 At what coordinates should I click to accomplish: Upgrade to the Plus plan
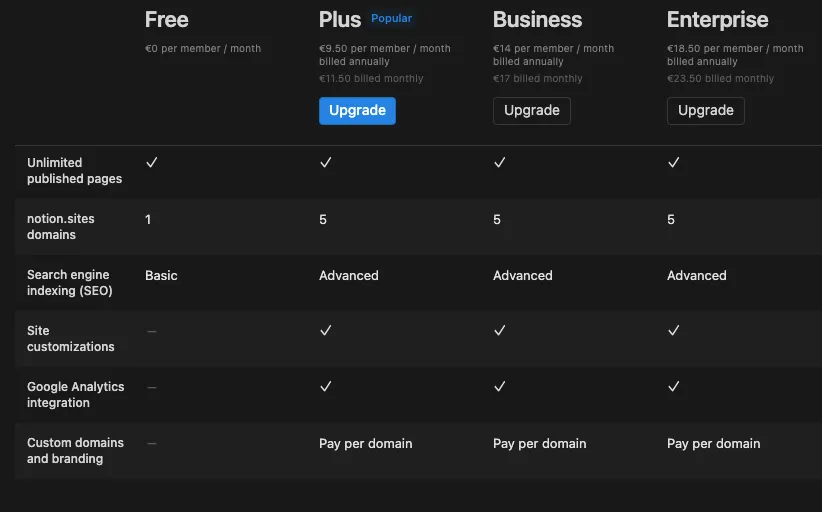click(357, 111)
